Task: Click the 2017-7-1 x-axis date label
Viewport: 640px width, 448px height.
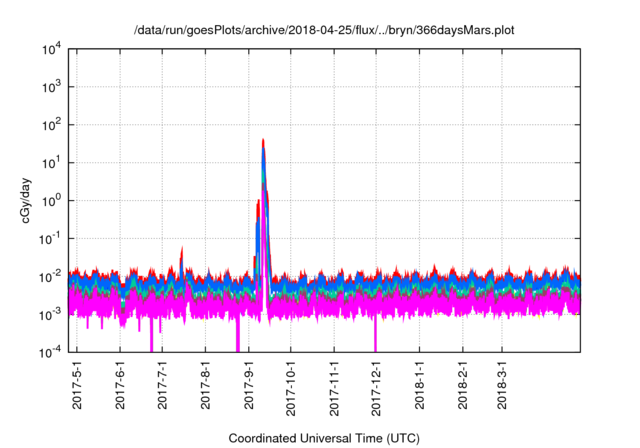Action: (x=162, y=385)
